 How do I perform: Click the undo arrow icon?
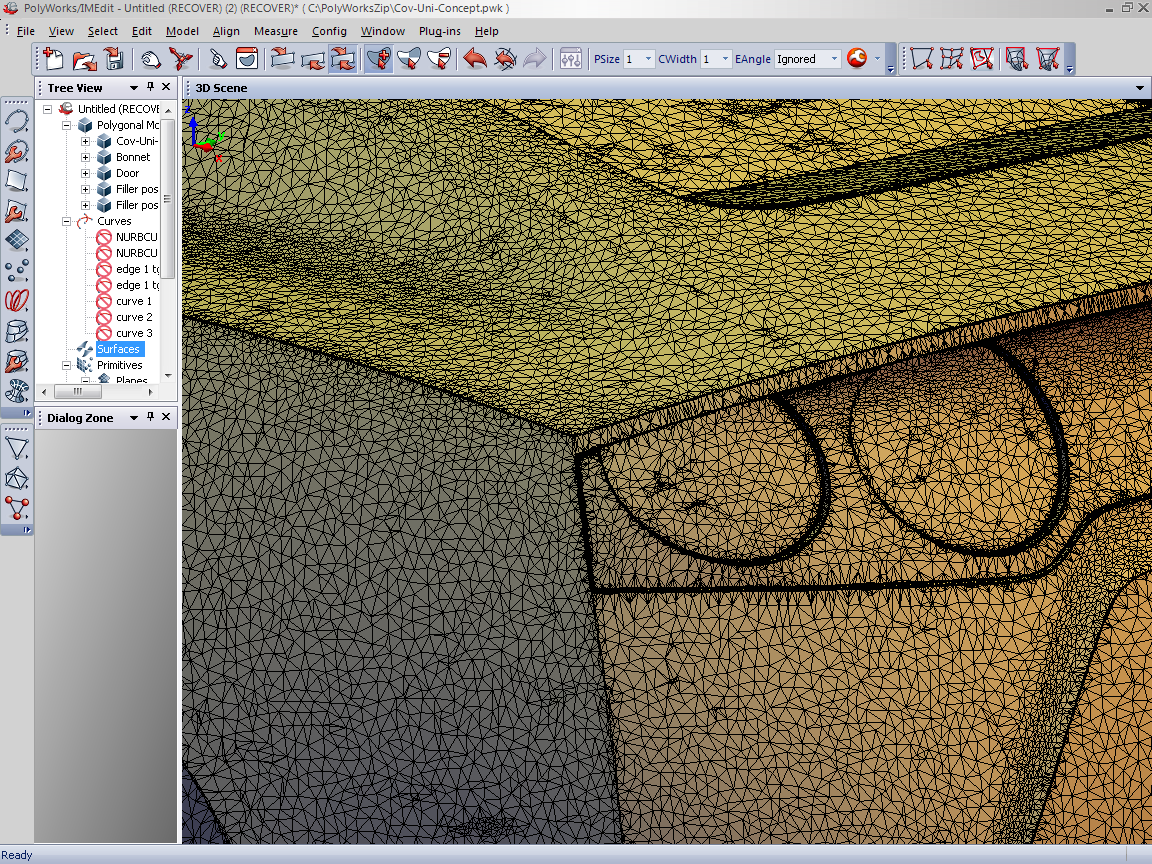475,59
